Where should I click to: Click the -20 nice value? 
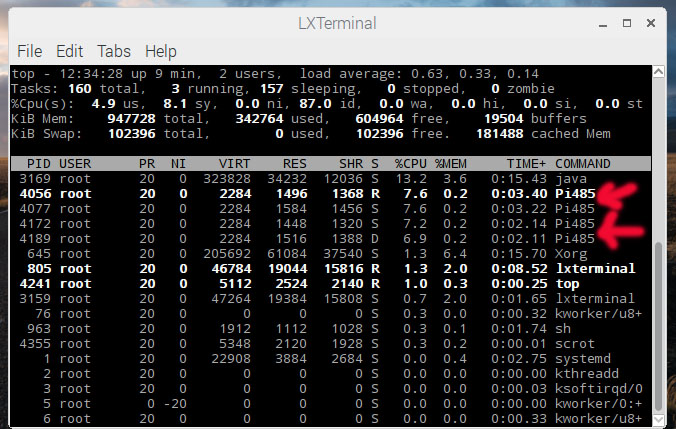pos(175,404)
